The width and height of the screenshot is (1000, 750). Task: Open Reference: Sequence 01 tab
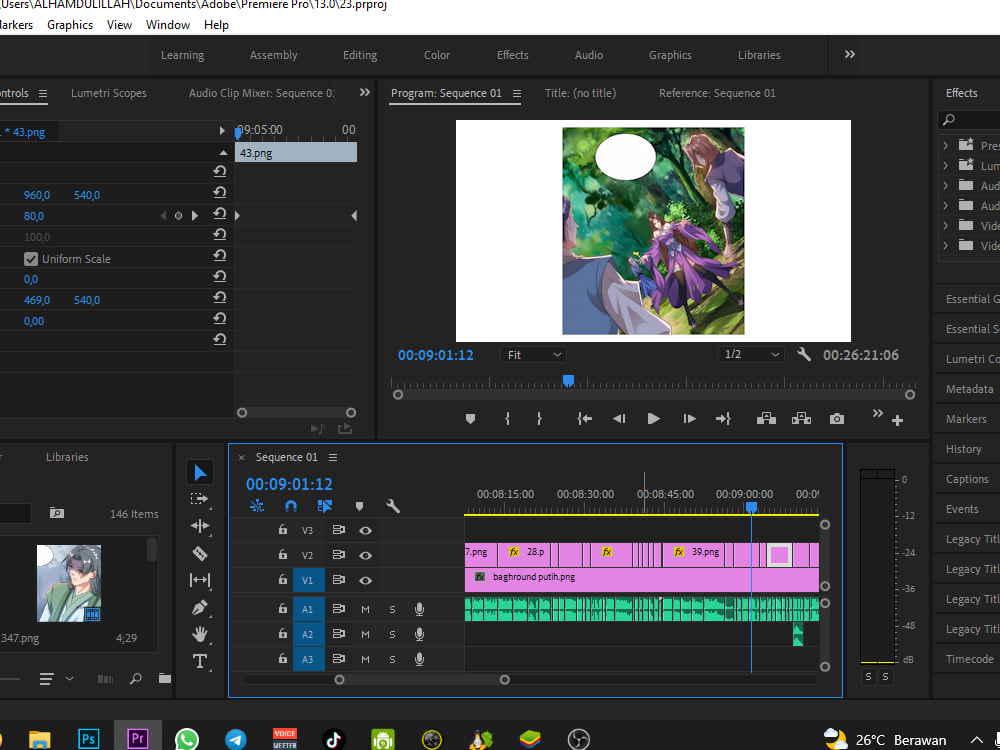click(x=717, y=93)
